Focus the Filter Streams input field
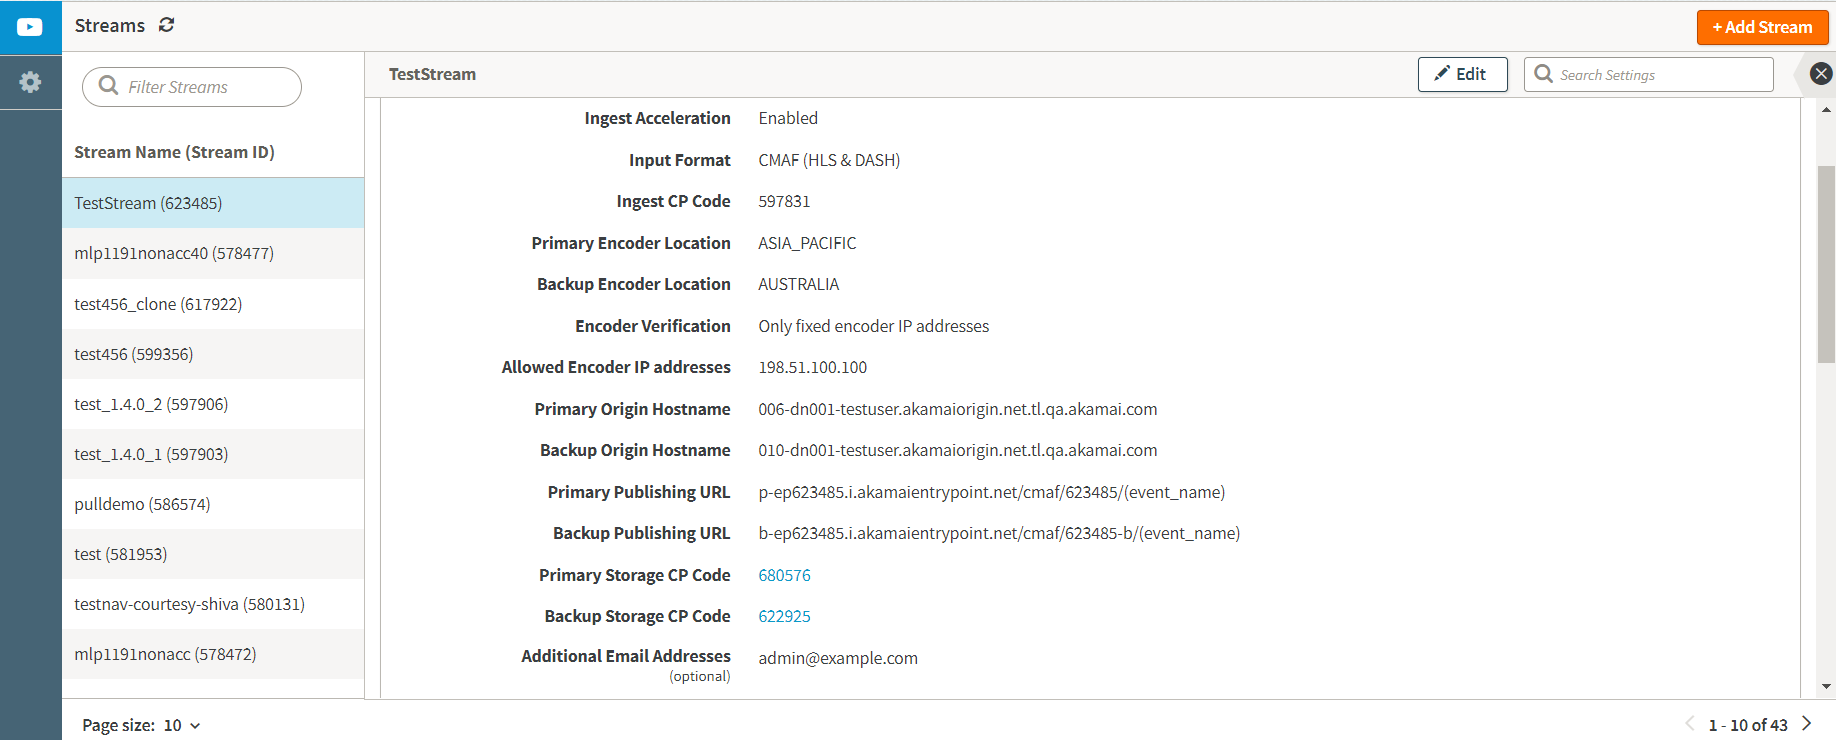The height and width of the screenshot is (740, 1836). (x=205, y=87)
